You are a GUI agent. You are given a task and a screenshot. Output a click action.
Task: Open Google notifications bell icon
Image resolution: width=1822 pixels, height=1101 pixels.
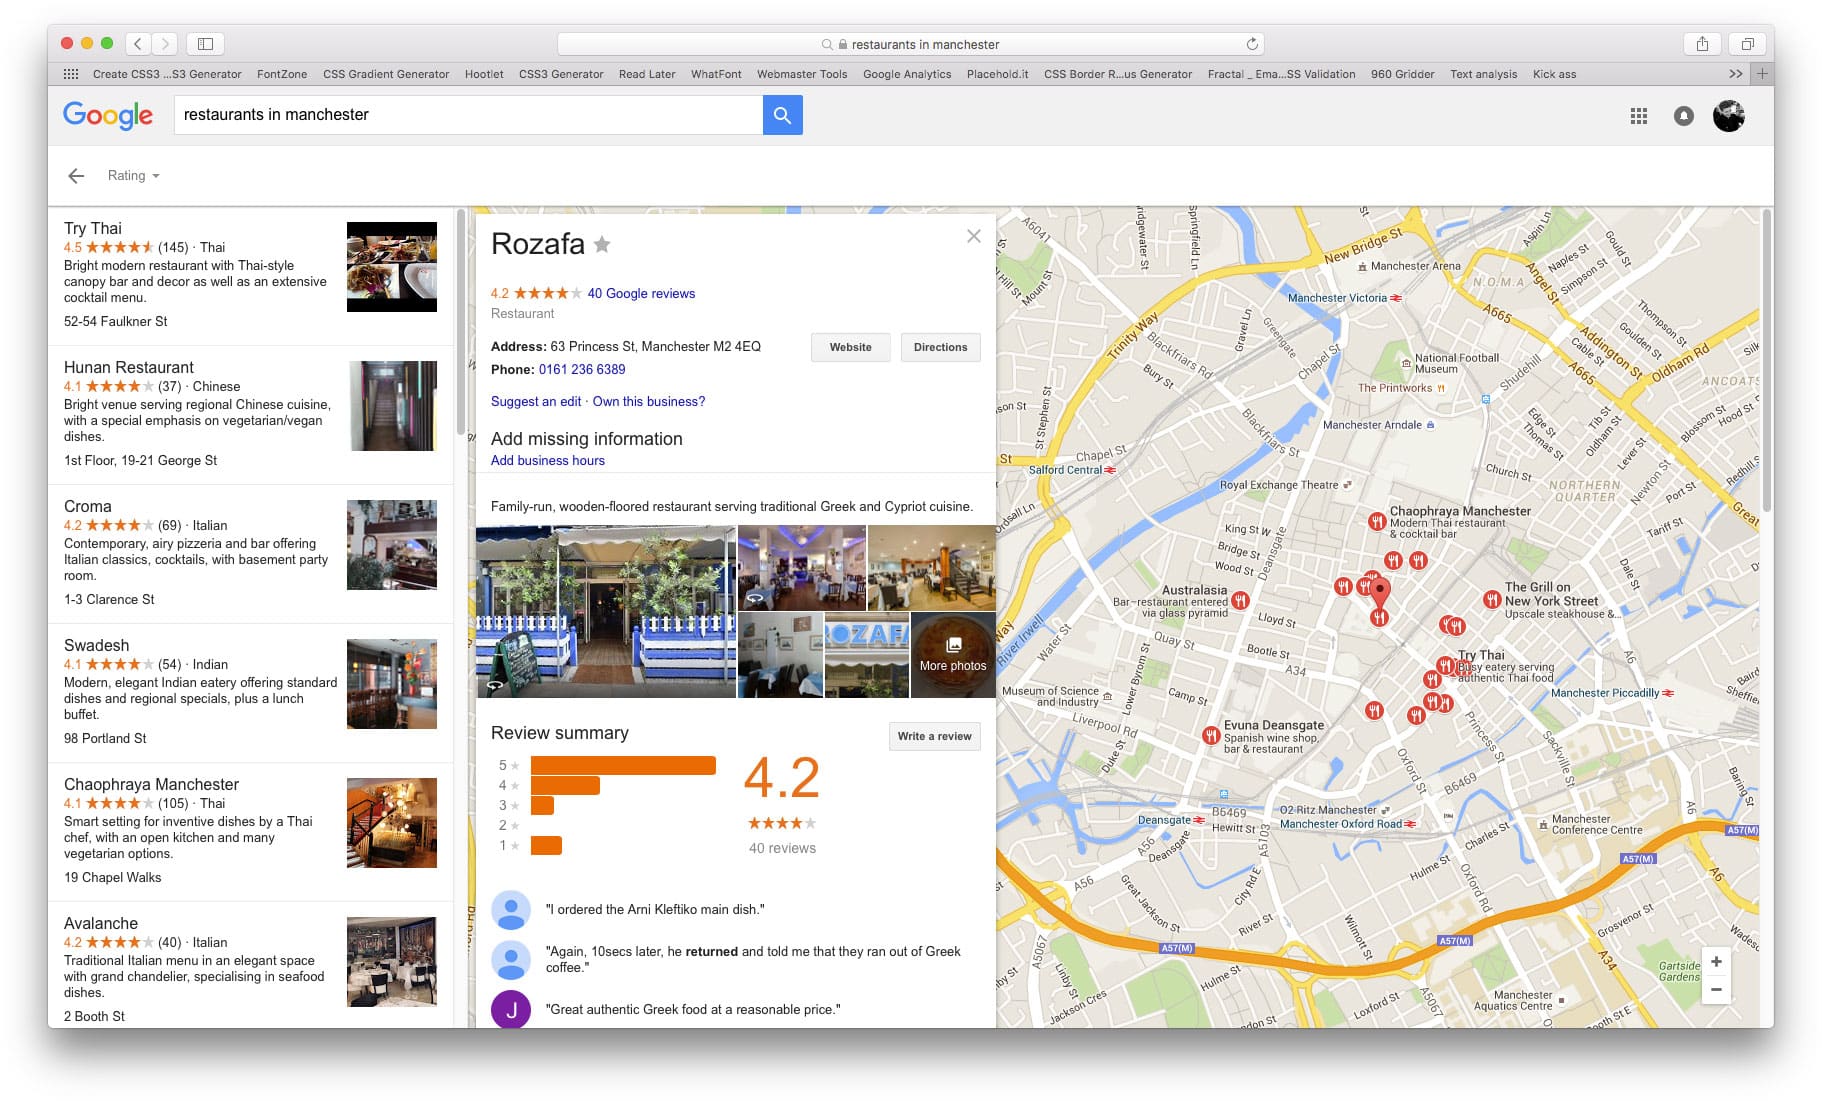point(1684,116)
